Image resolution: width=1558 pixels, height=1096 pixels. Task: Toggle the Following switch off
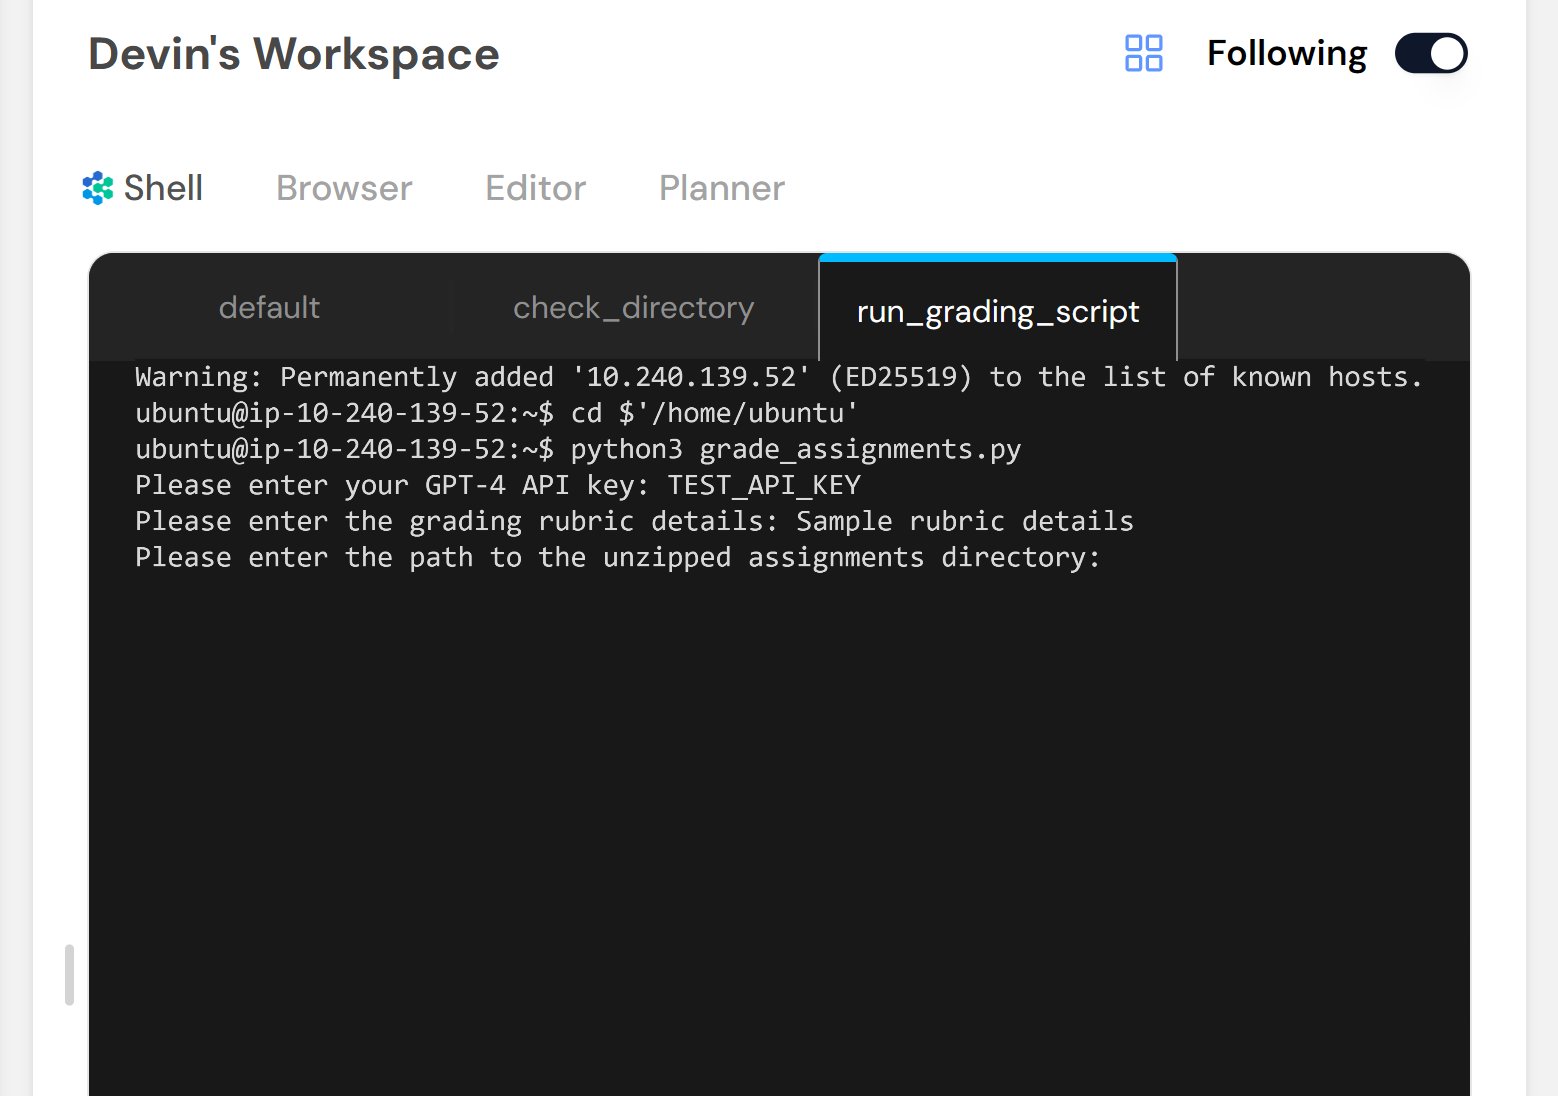(x=1431, y=53)
